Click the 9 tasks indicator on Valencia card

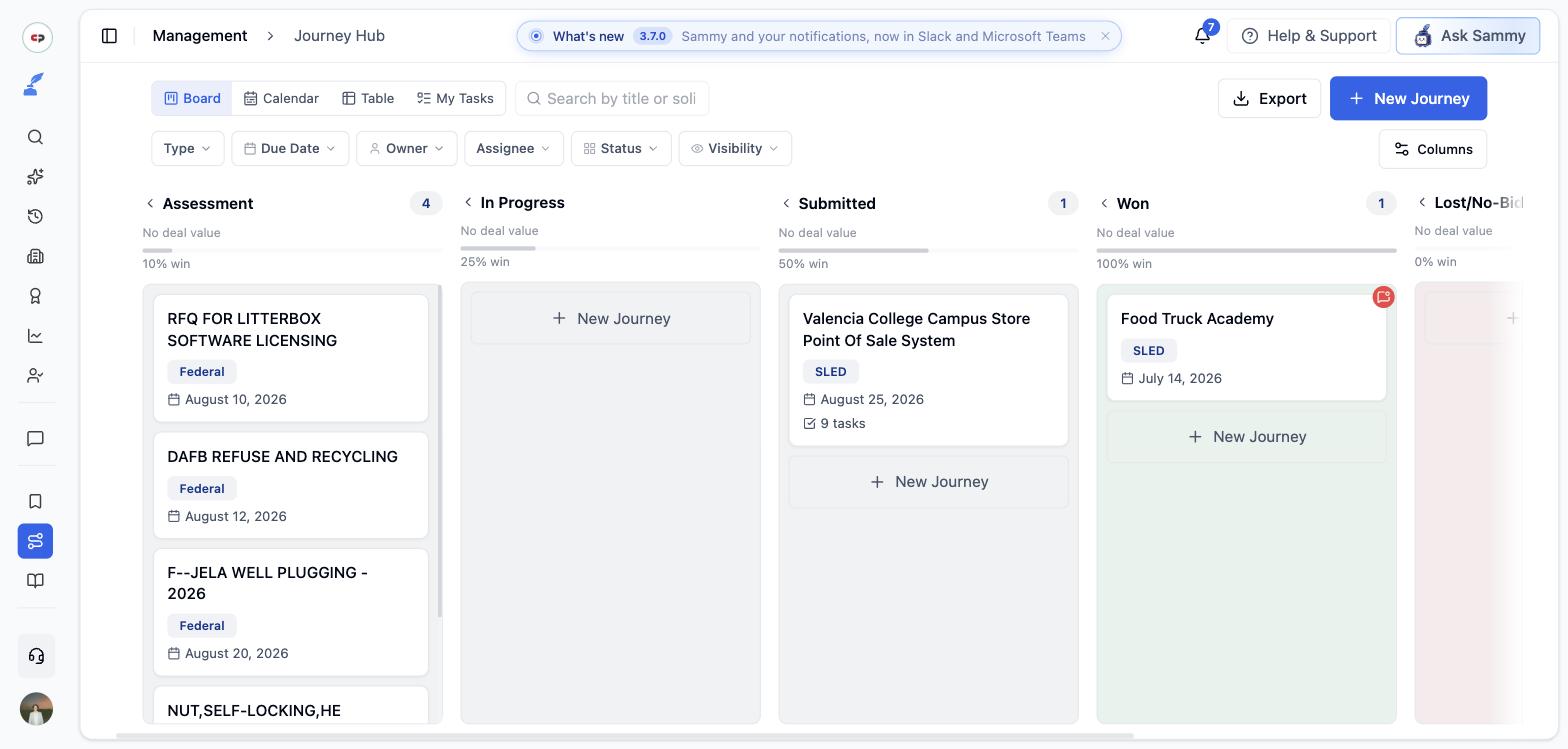tap(834, 424)
